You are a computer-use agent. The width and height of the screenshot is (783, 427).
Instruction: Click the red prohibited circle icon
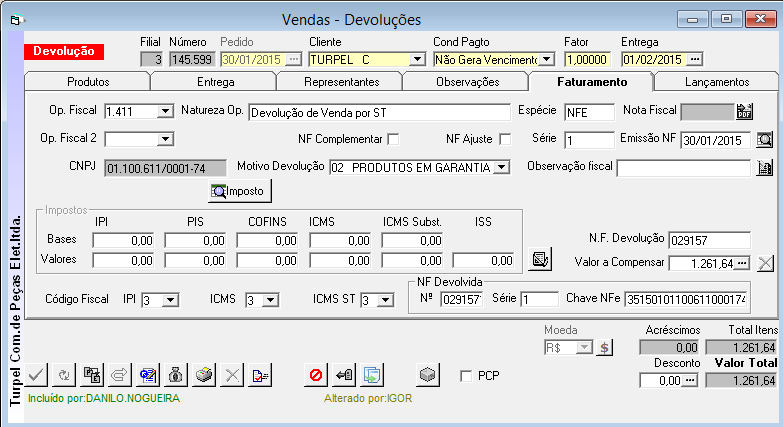coord(315,375)
